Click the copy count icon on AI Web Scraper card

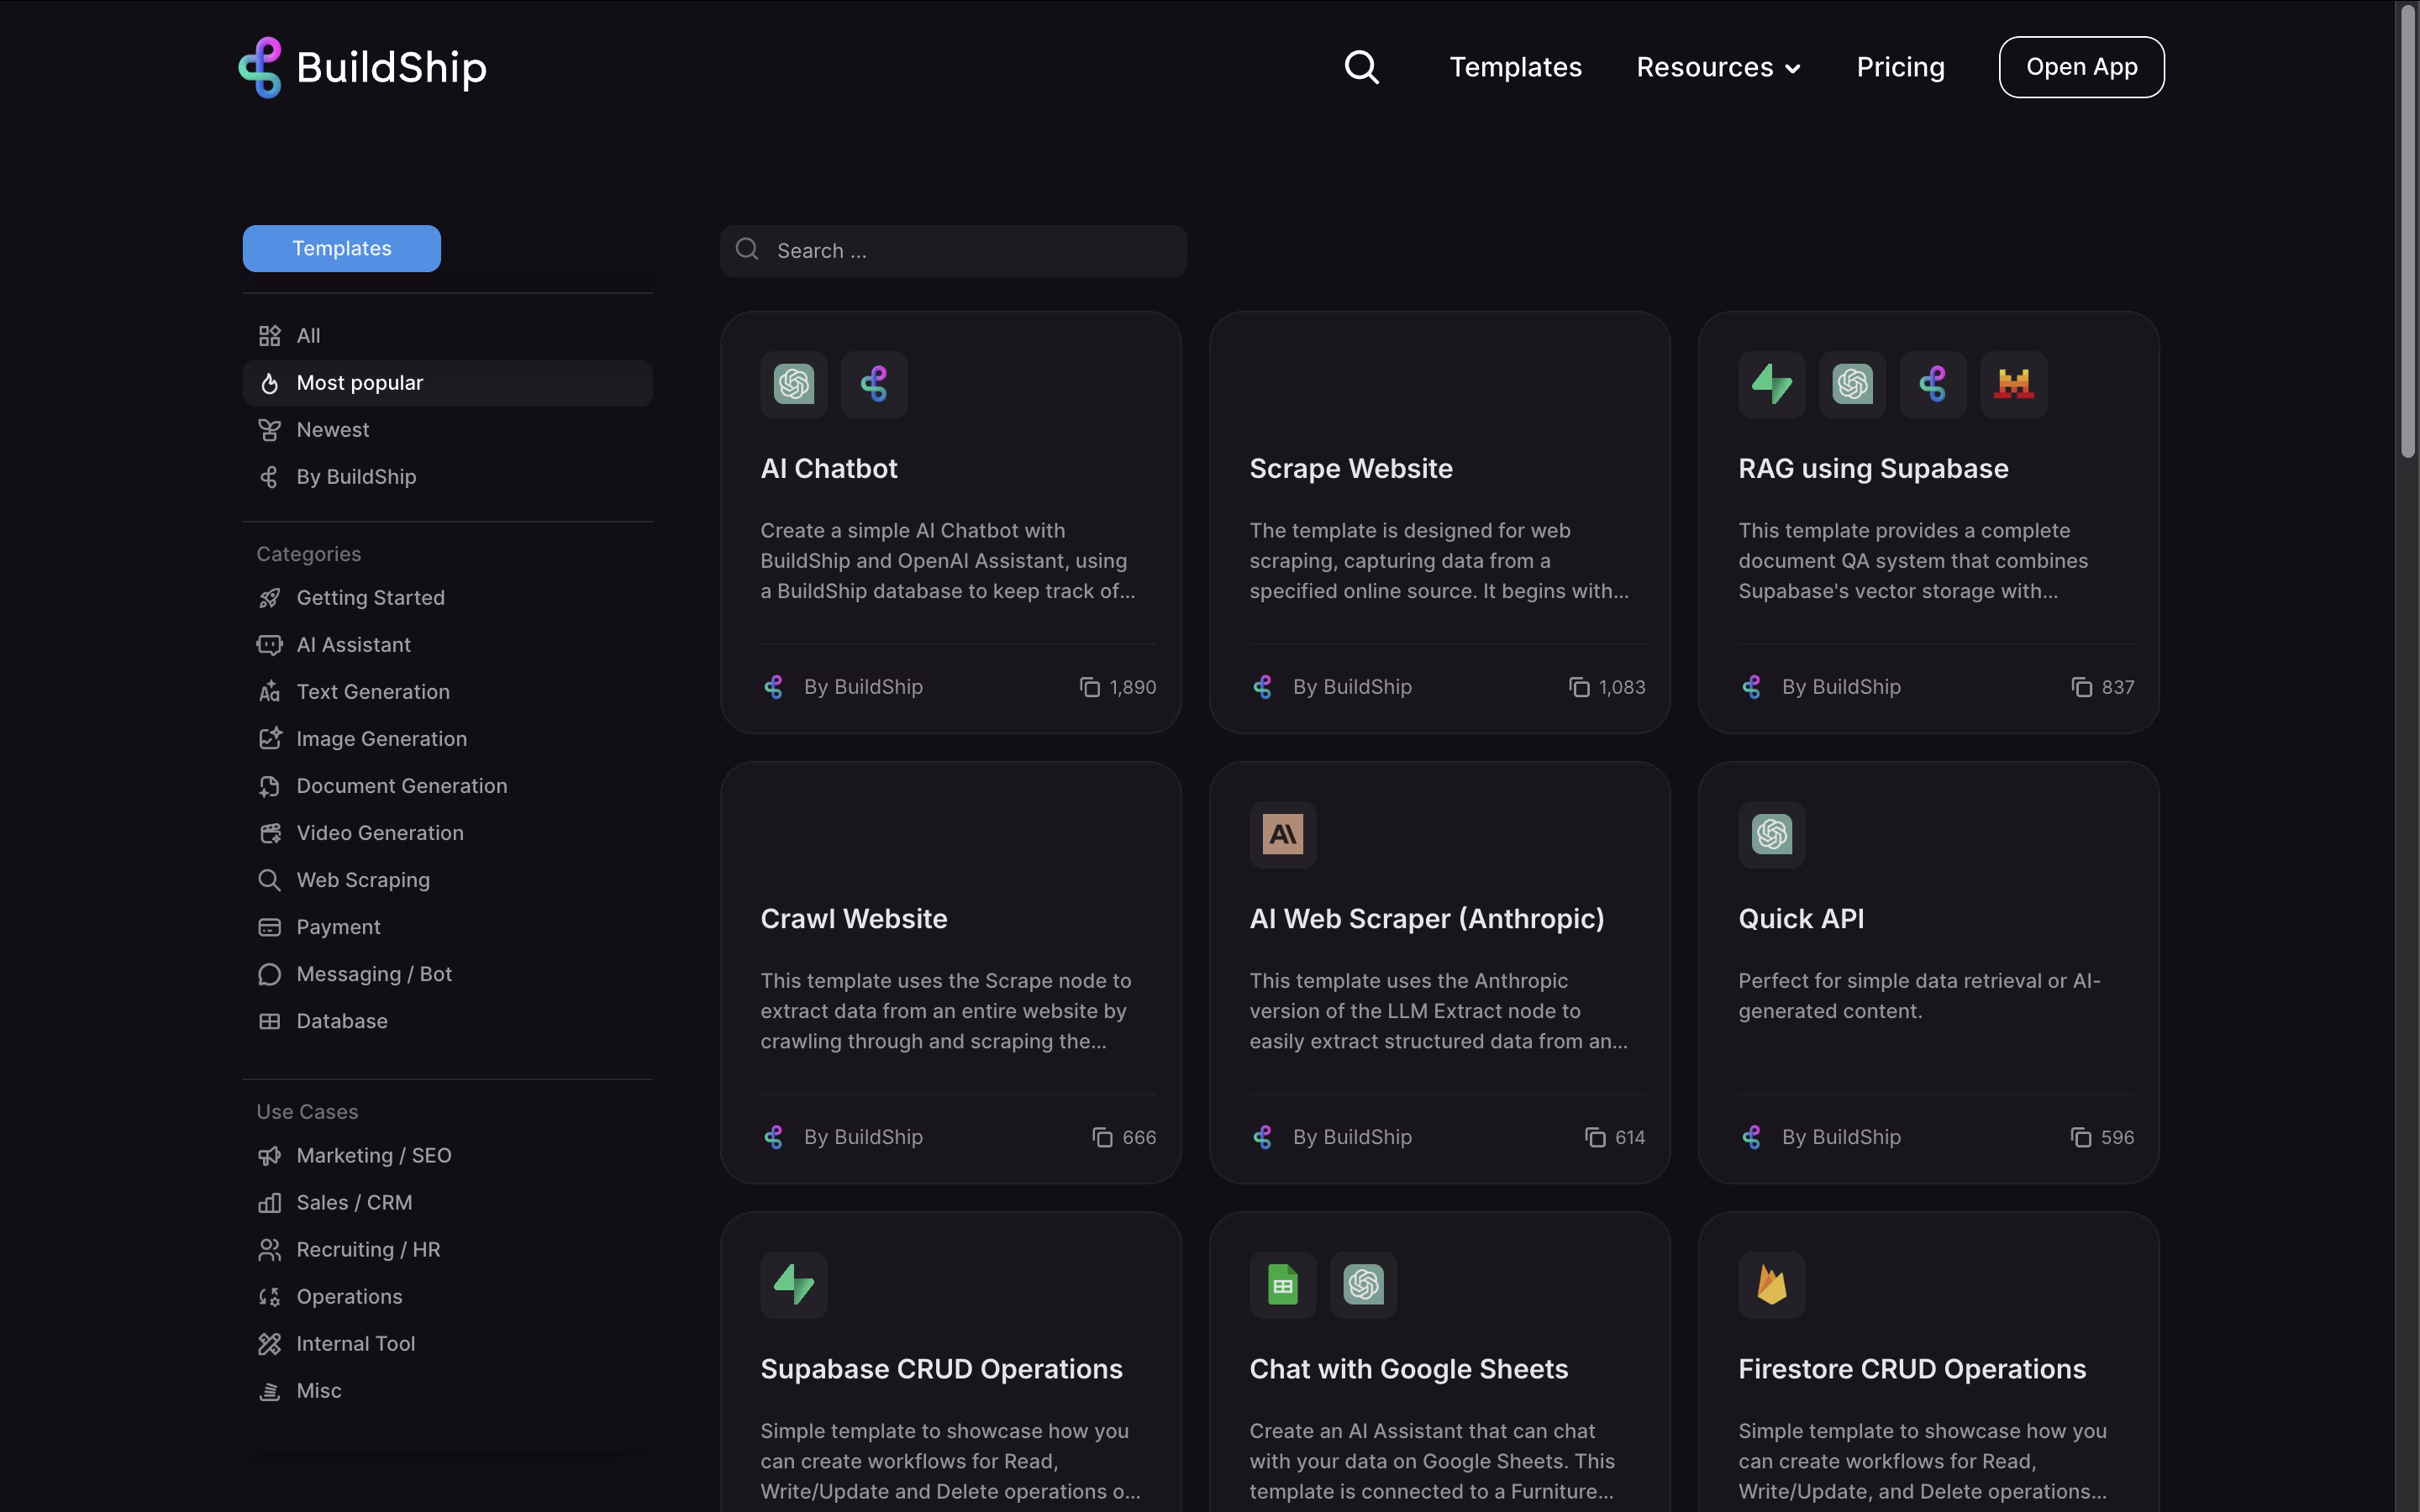tap(1595, 1137)
